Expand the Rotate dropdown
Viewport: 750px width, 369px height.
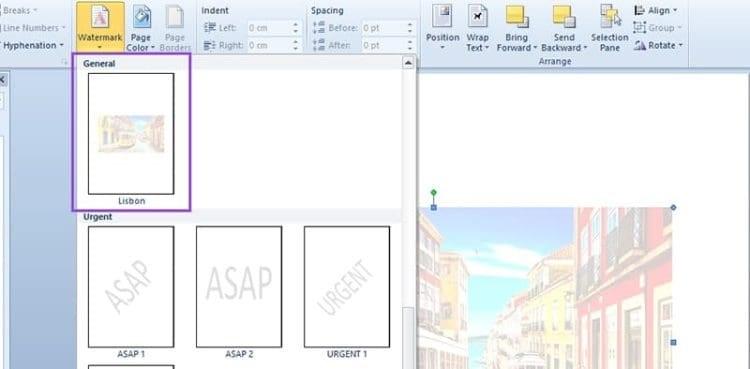pyautogui.click(x=658, y=45)
